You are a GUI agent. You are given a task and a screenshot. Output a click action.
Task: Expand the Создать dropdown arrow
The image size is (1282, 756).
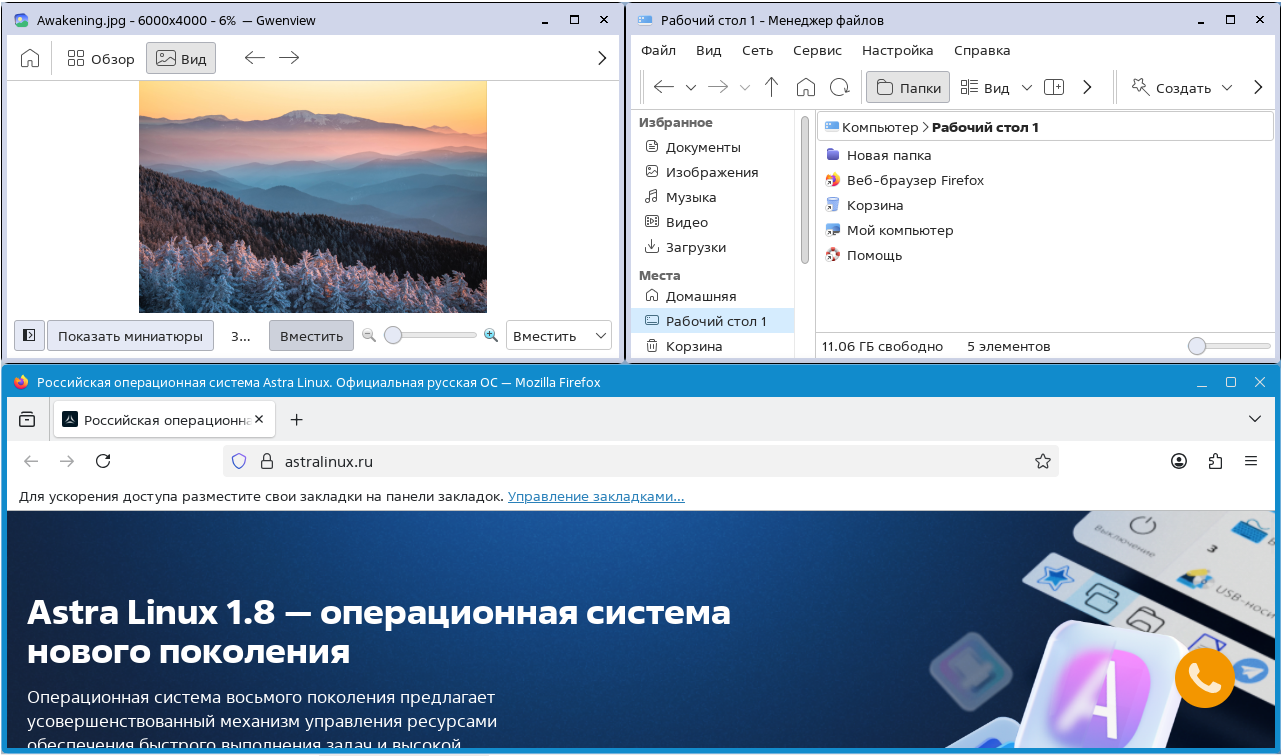(1227, 88)
